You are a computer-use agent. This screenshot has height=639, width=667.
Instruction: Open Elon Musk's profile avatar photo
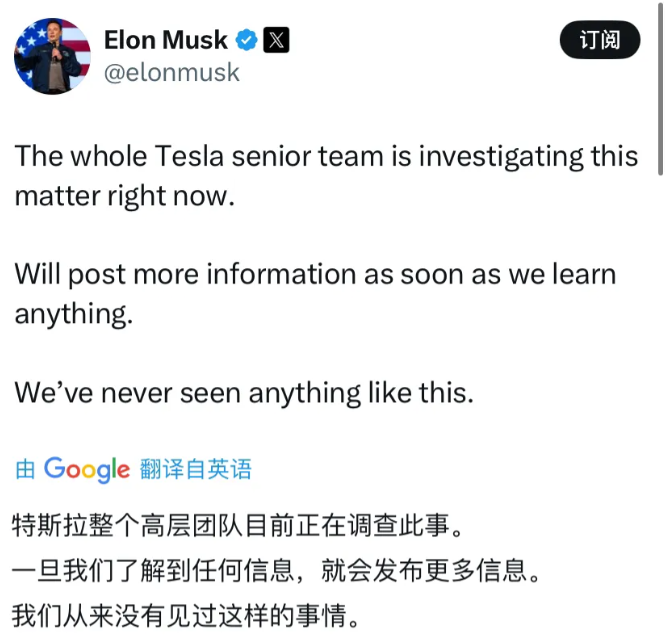tap(52, 56)
